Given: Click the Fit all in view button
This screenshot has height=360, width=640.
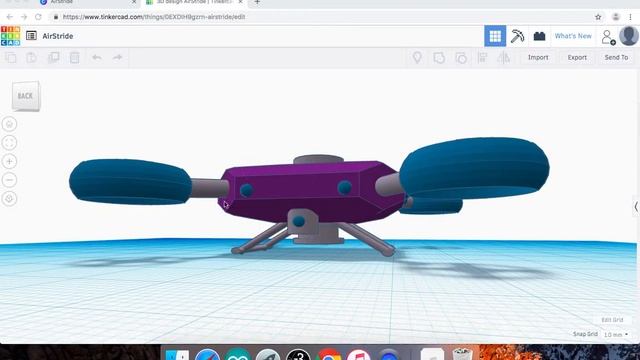Looking at the screenshot, I should tap(9, 143).
